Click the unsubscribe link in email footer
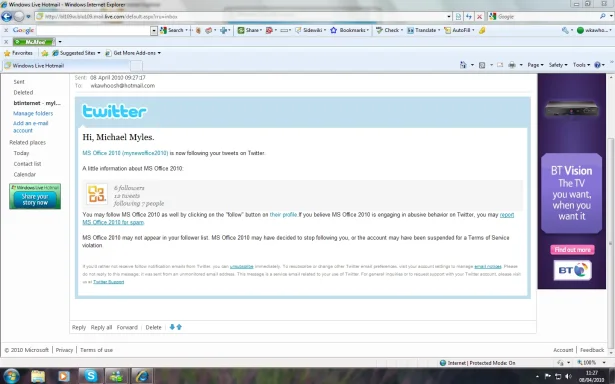 pyautogui.click(x=242, y=266)
